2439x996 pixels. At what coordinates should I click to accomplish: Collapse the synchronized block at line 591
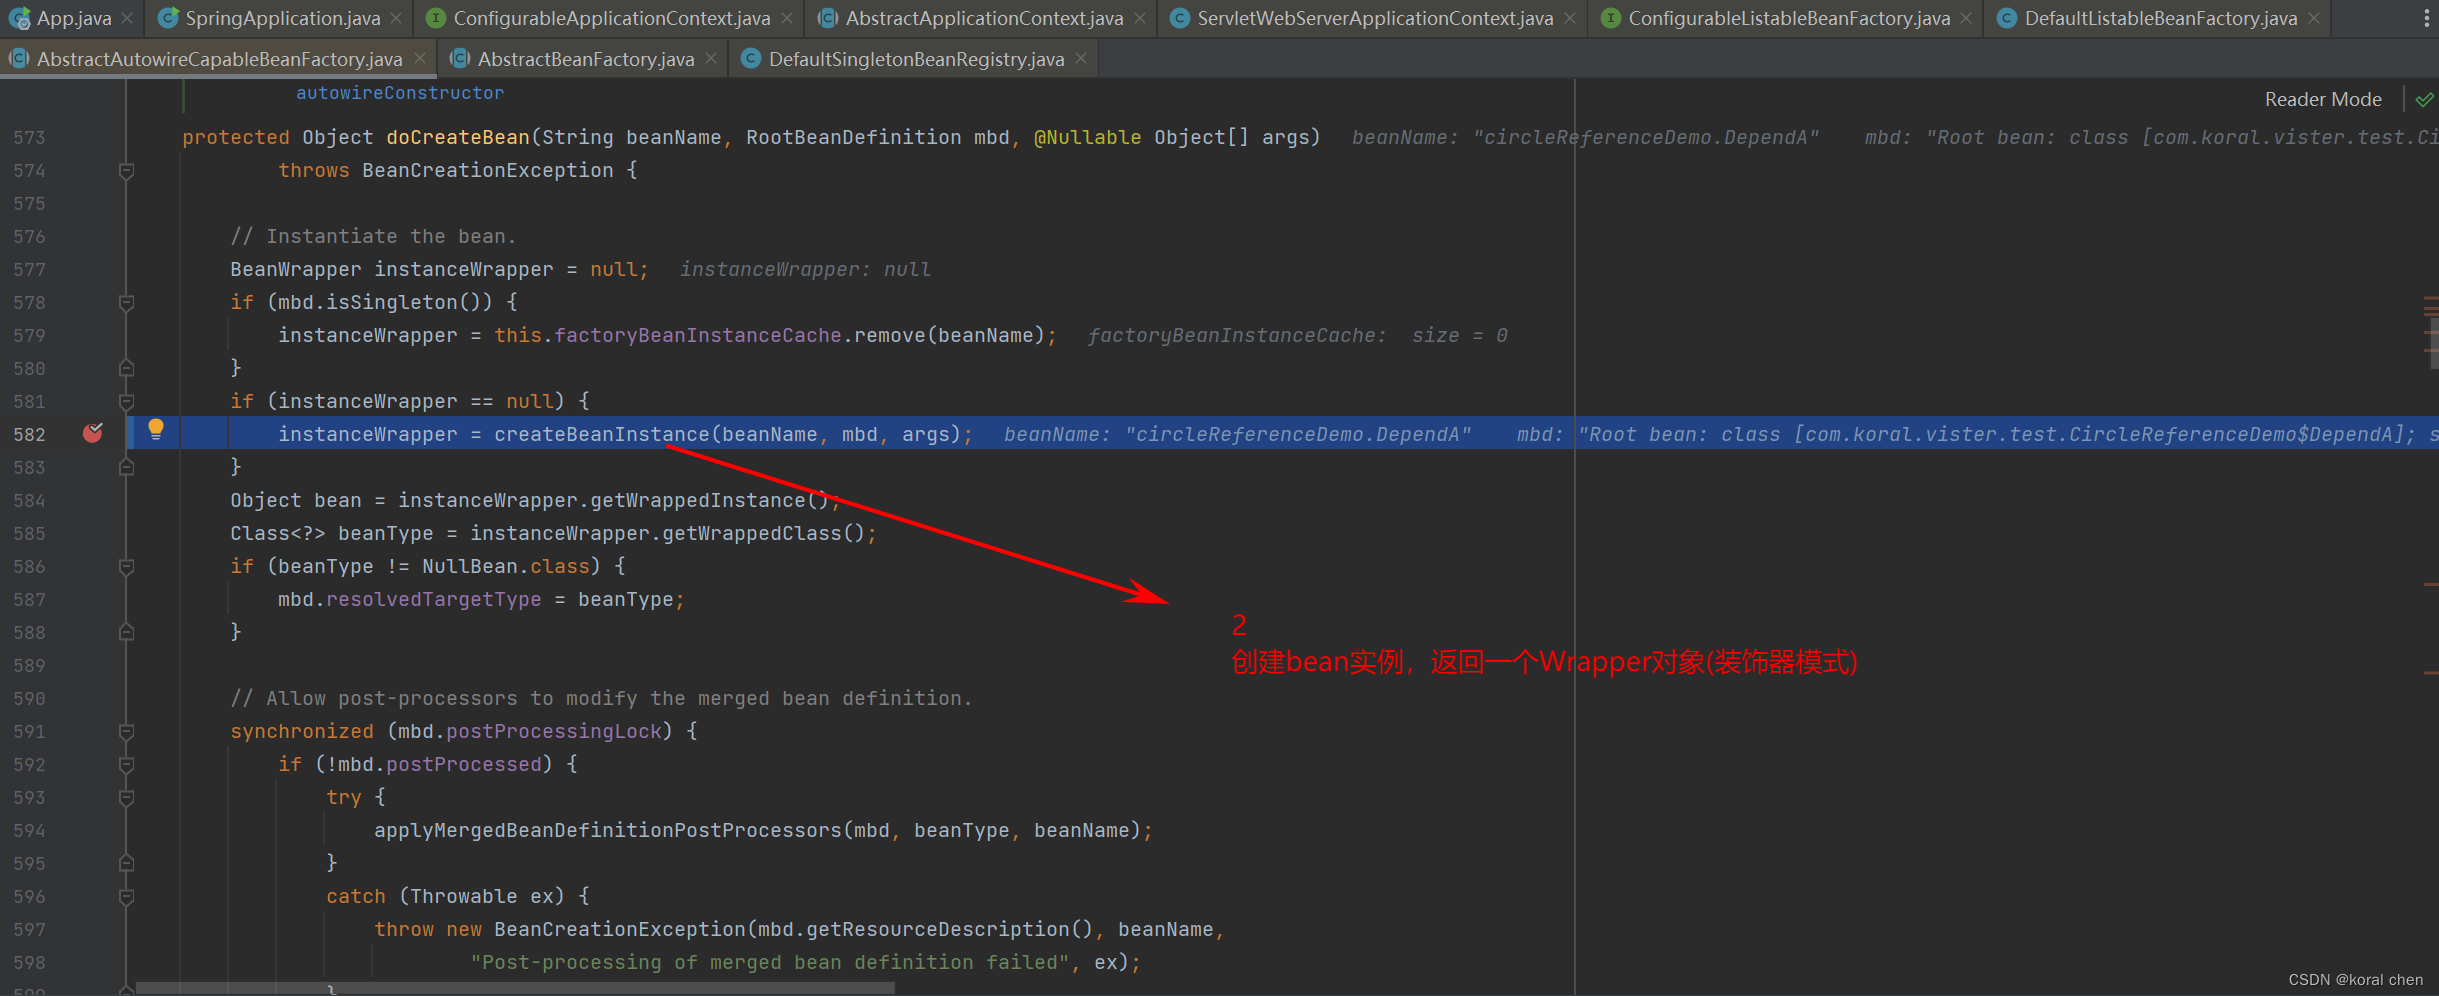click(x=126, y=732)
